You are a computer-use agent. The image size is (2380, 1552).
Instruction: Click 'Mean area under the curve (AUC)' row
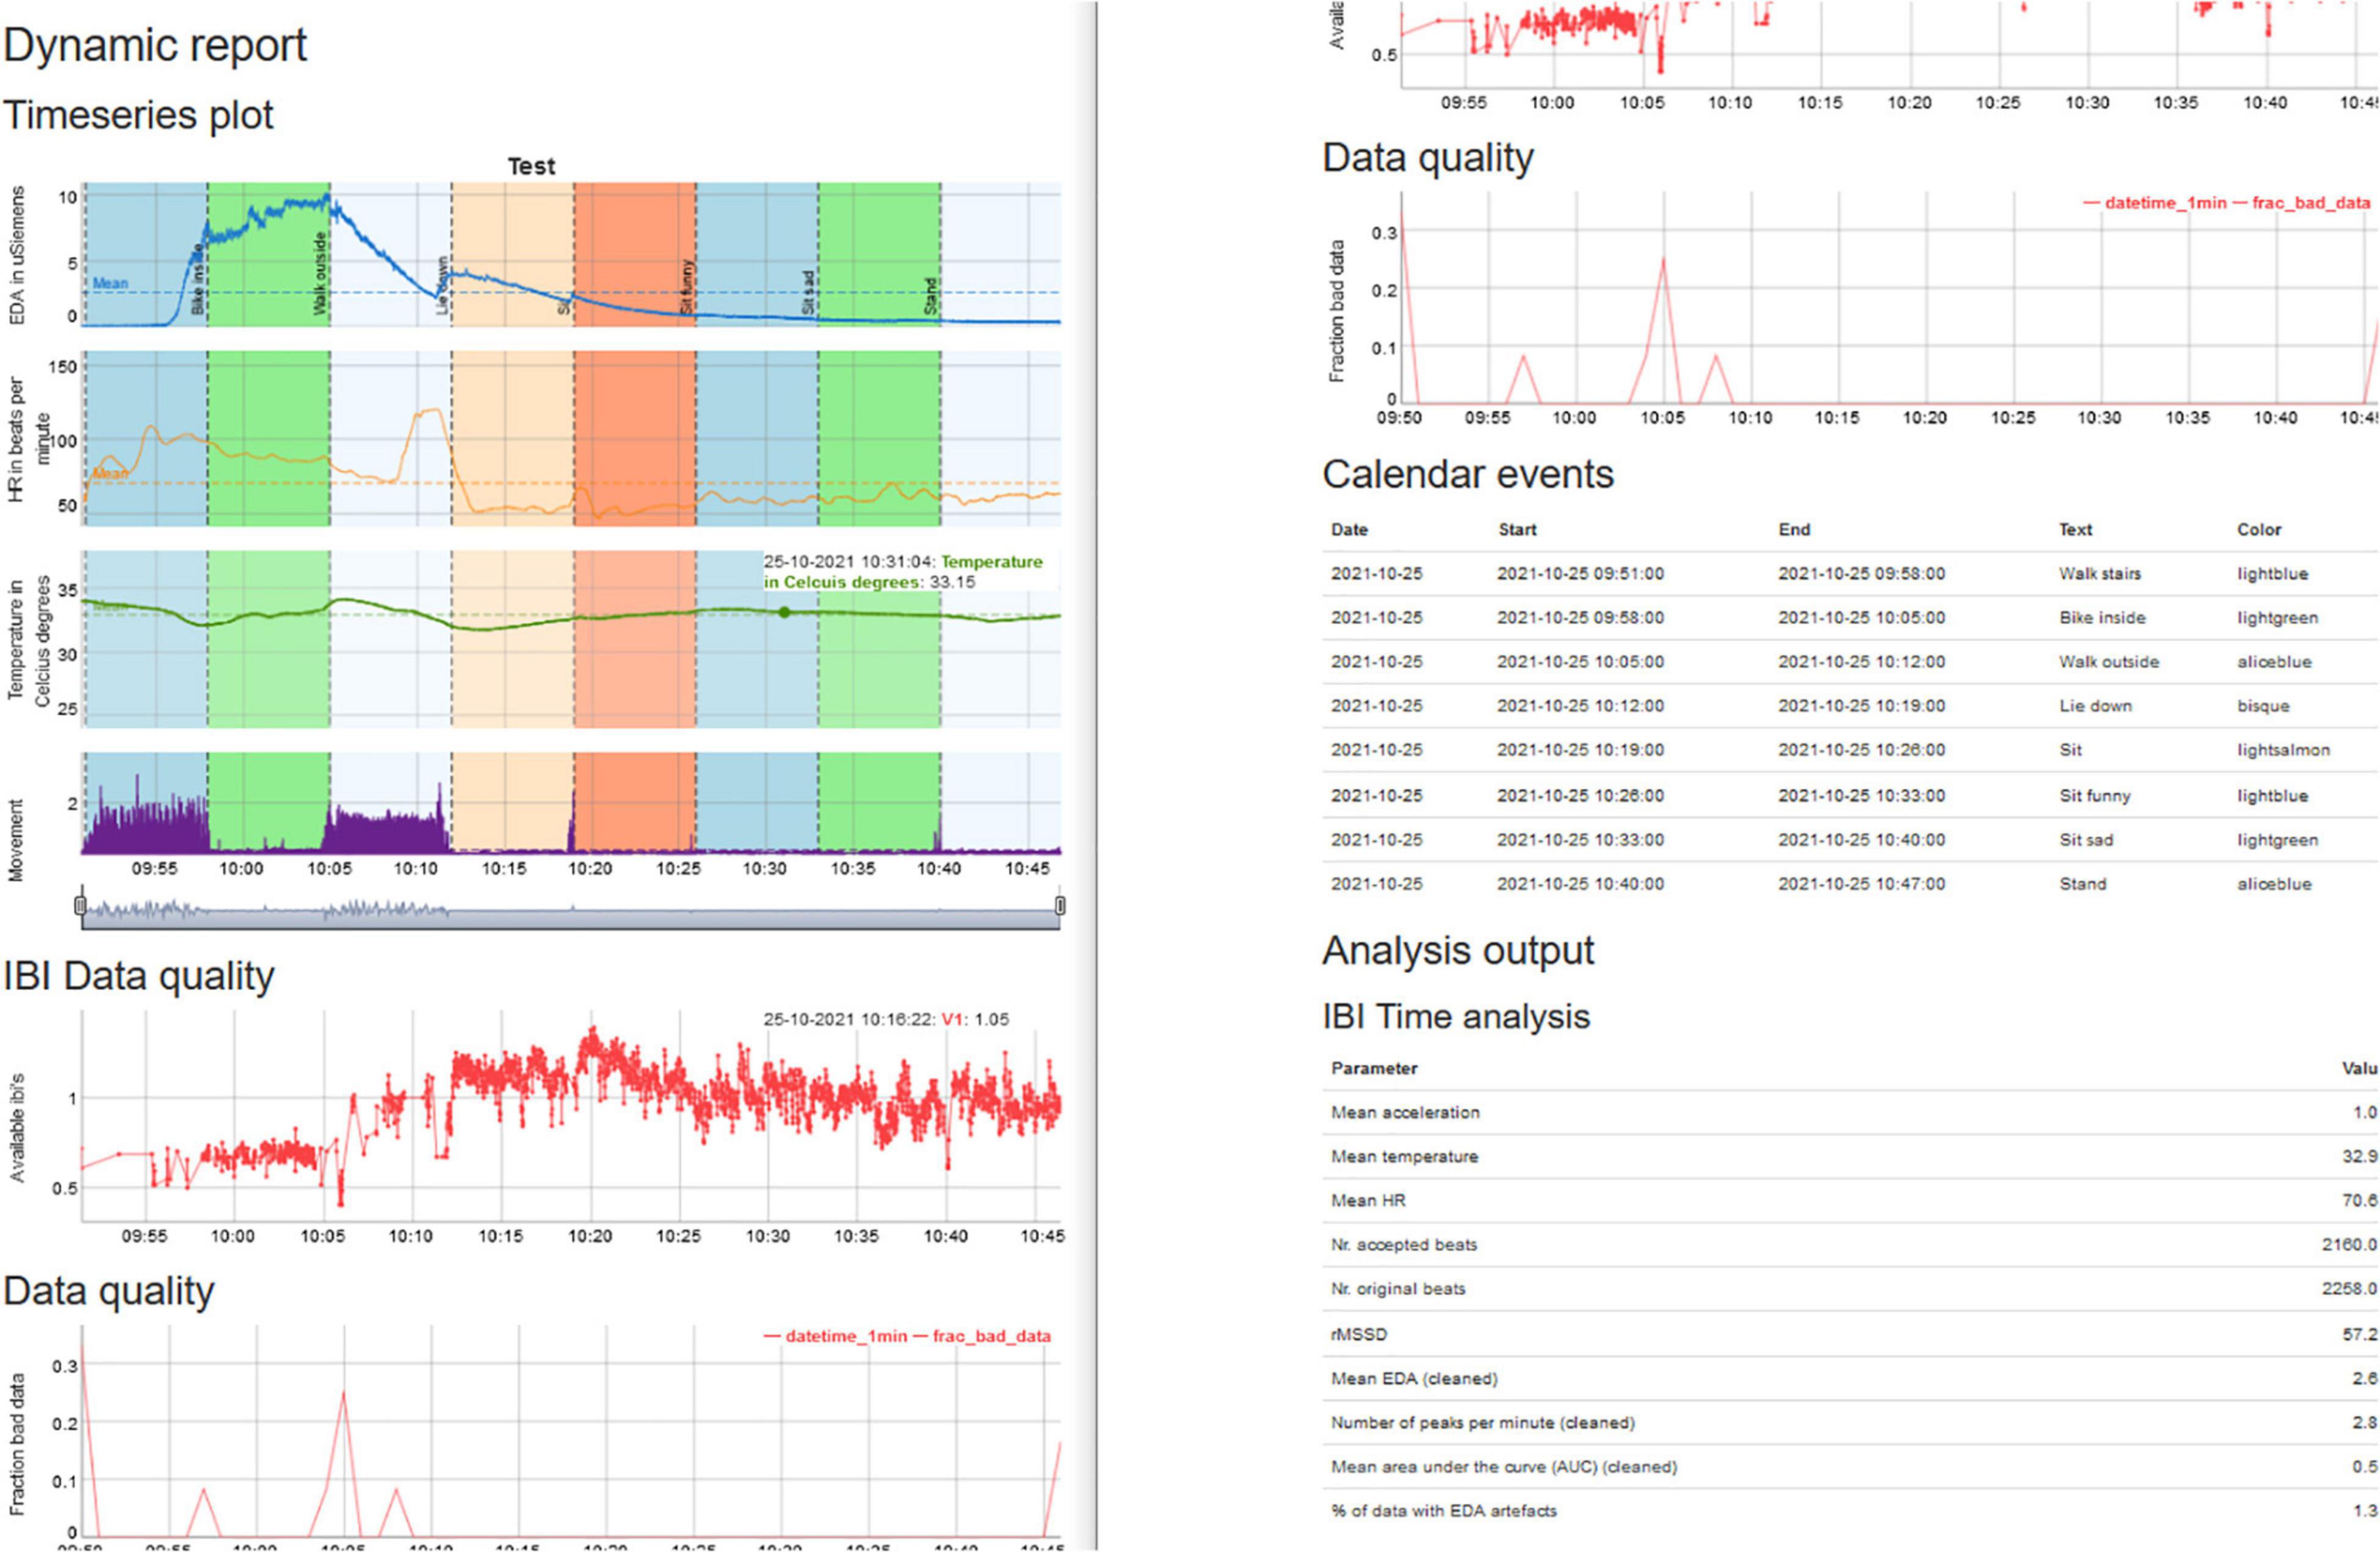(x=1850, y=1466)
